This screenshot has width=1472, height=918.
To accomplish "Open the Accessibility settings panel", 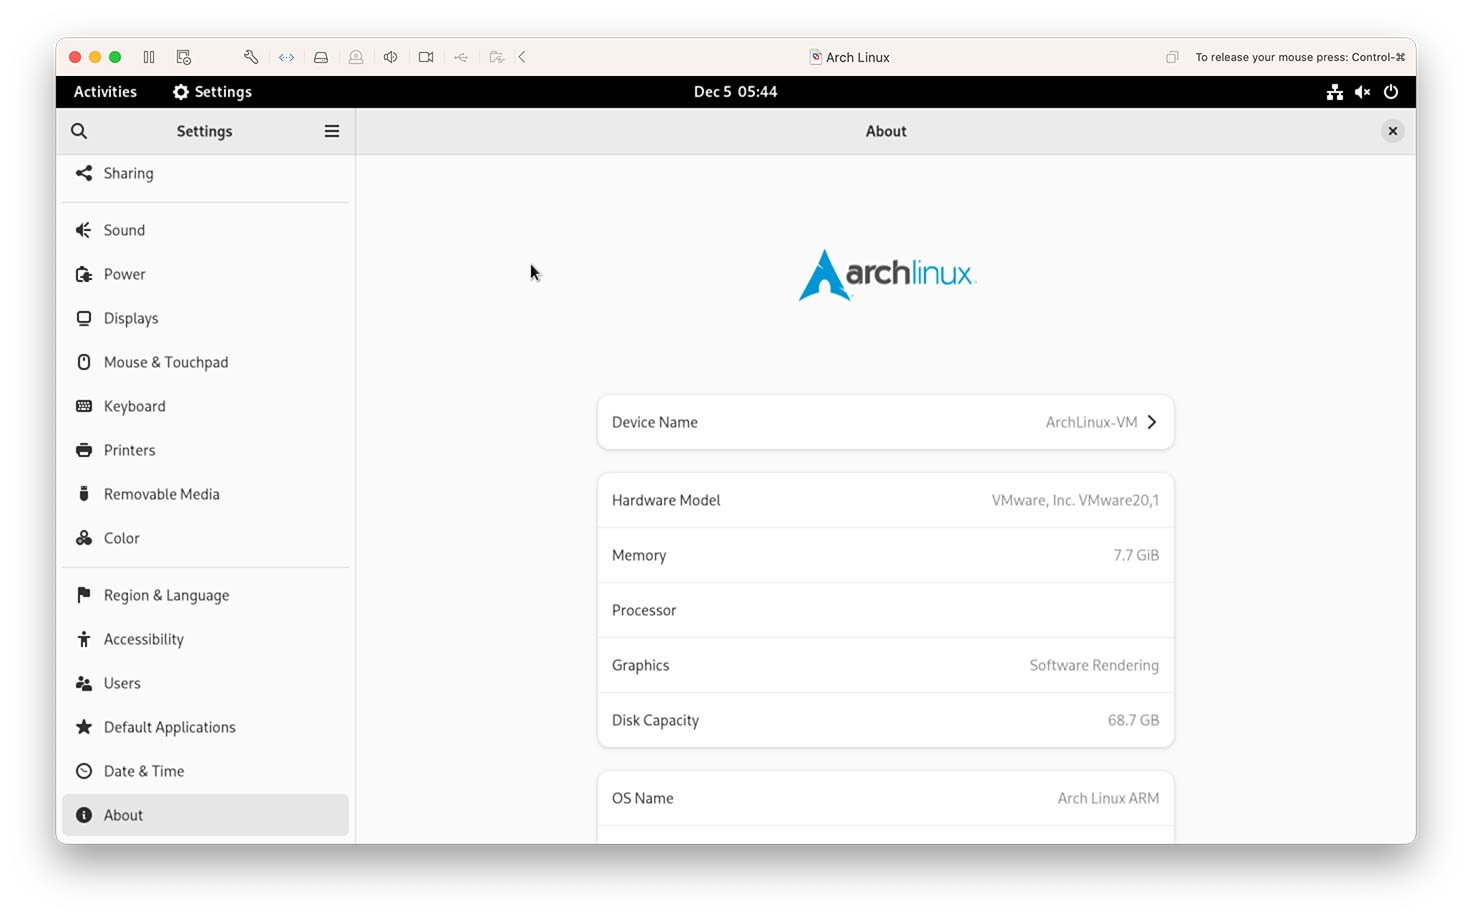I will click(x=205, y=639).
